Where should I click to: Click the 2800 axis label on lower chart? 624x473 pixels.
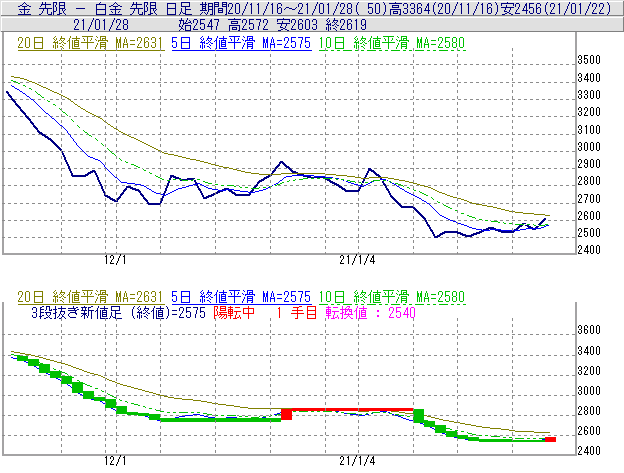[589, 411]
